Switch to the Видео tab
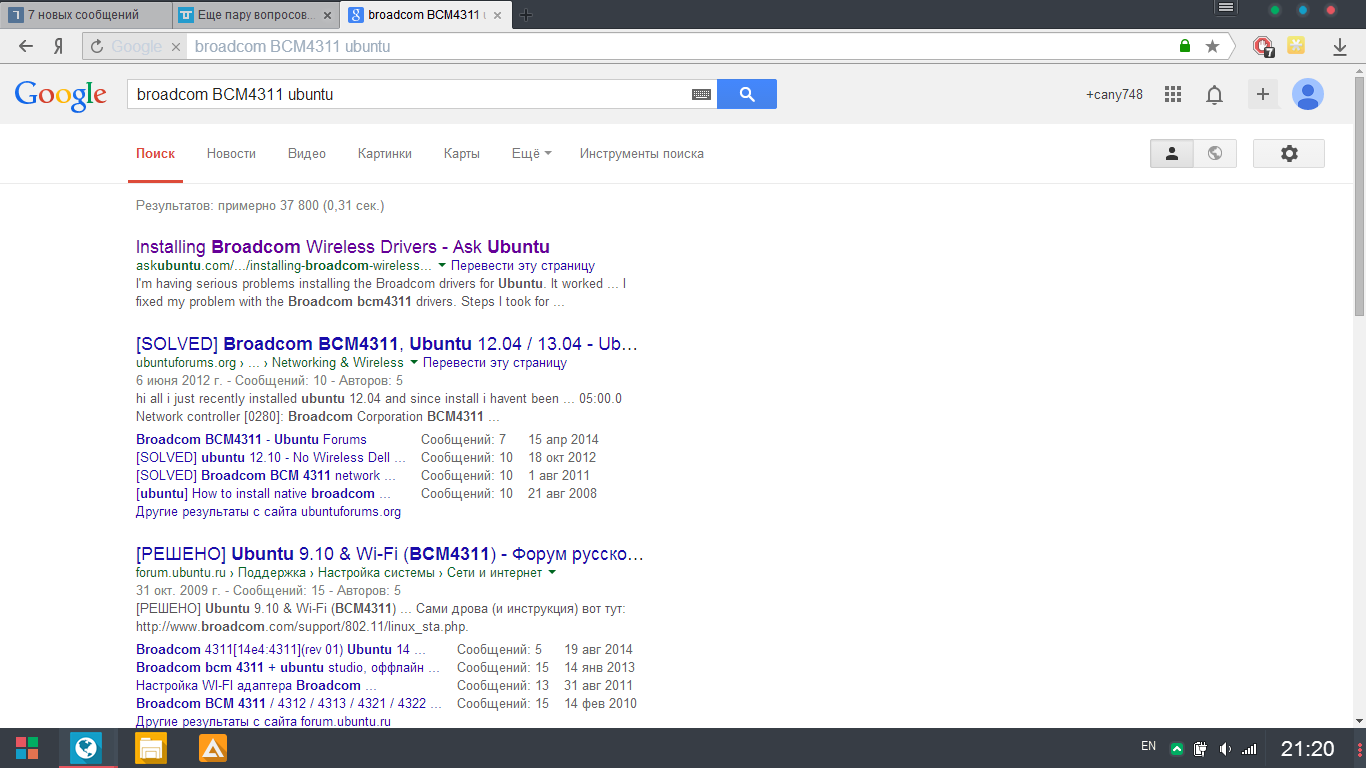This screenshot has height=768, width=1366. coord(307,154)
